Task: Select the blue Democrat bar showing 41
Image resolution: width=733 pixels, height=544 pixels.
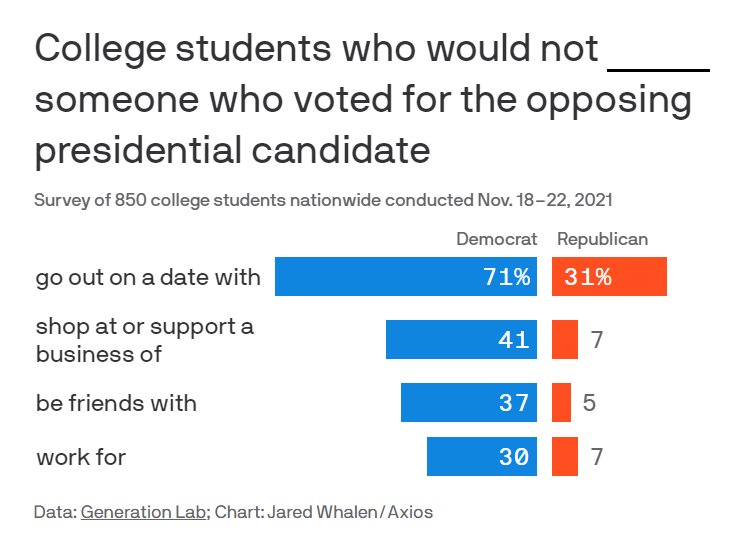Action: (461, 340)
